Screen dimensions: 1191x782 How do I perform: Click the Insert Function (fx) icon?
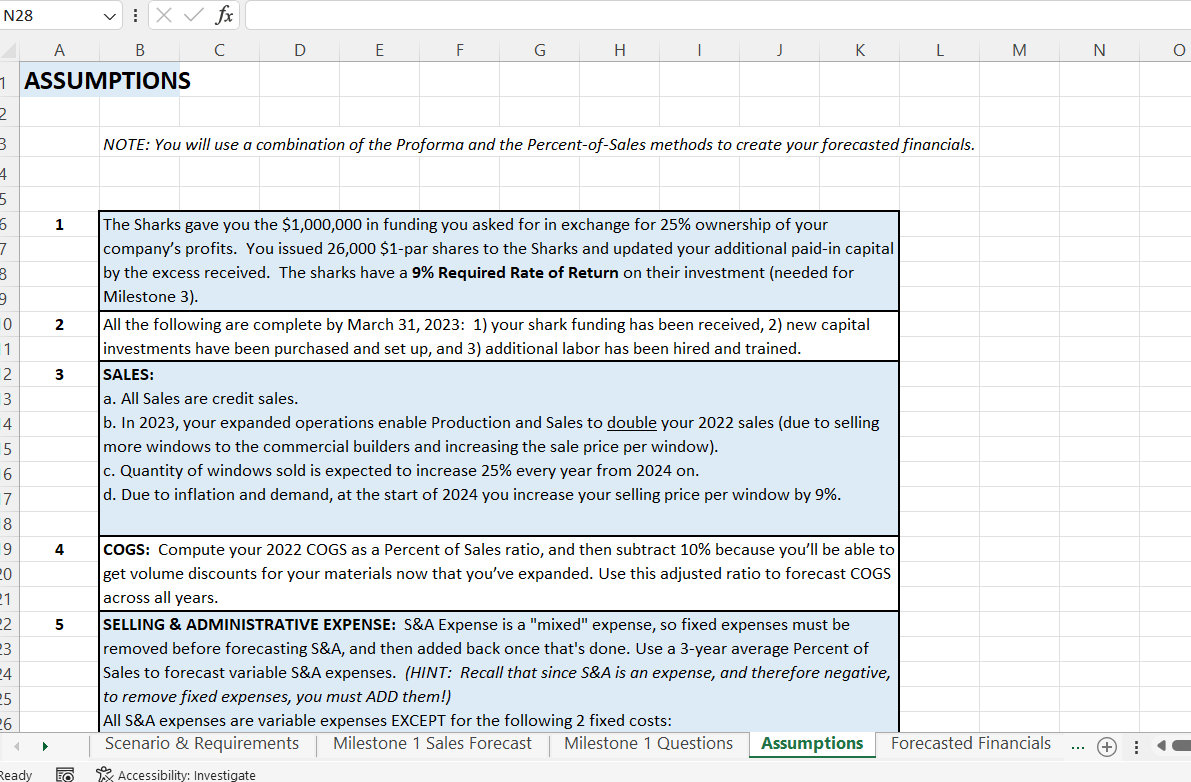tap(222, 15)
